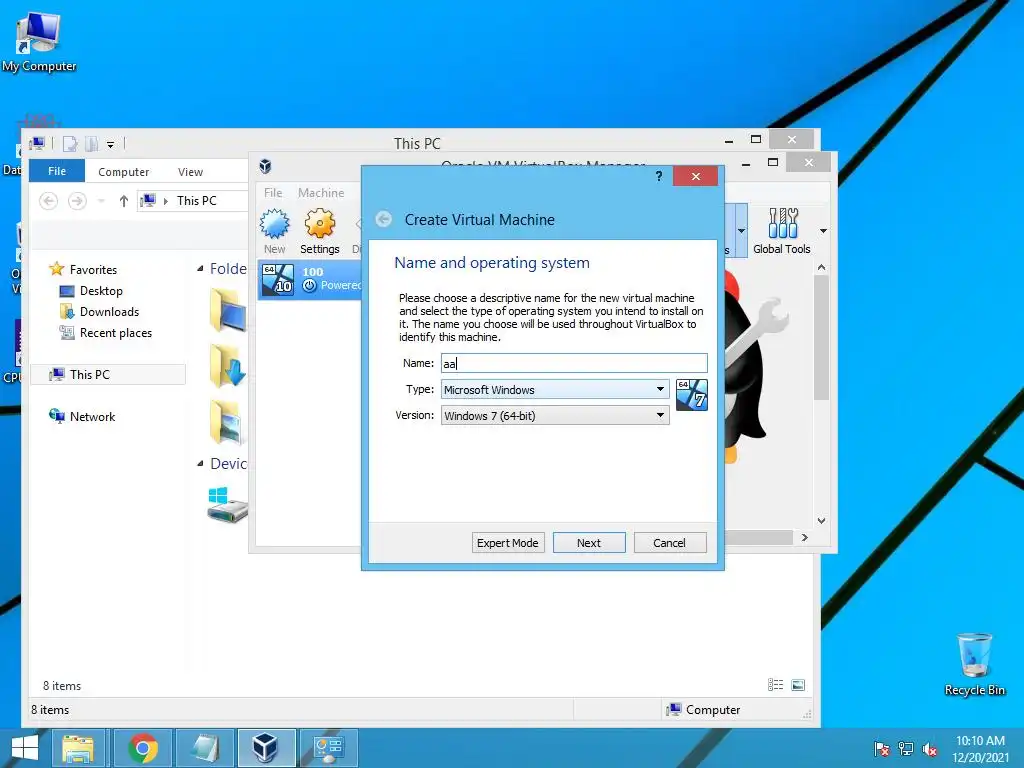
Task: Click VirtualBox vertical scrollbar down arrow
Action: 822,520
